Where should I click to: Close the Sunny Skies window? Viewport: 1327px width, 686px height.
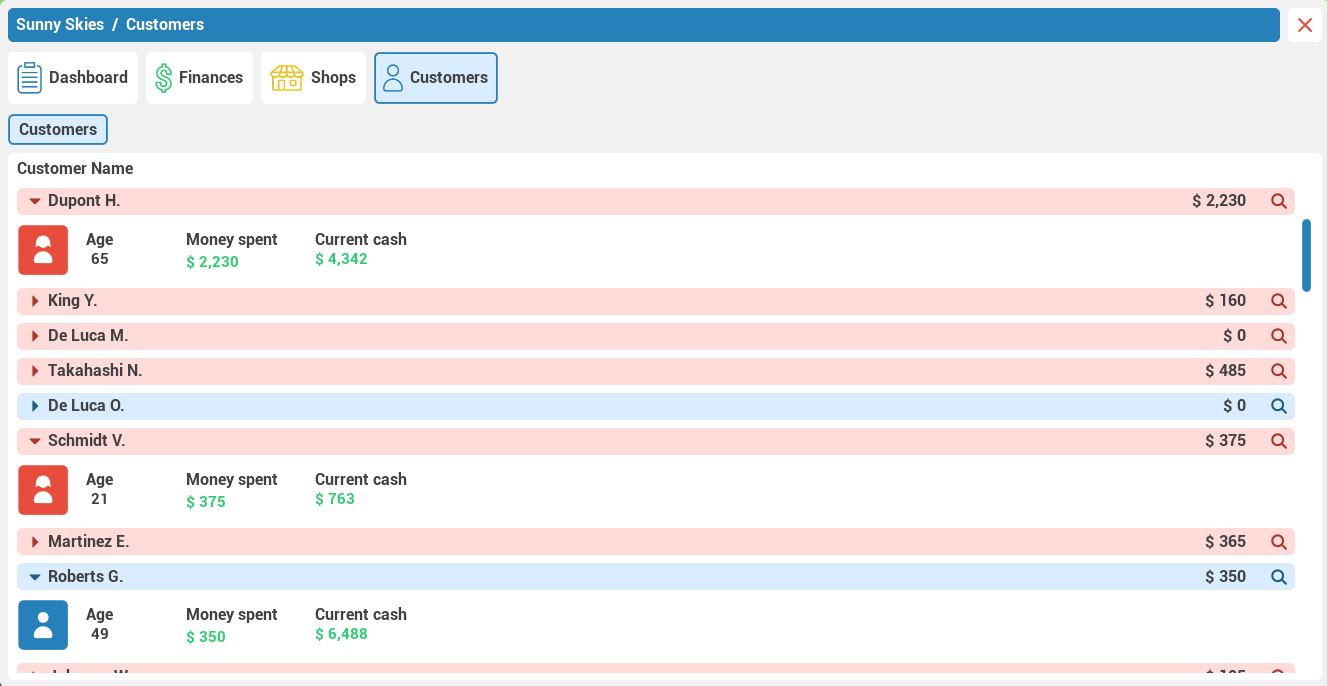click(1304, 25)
